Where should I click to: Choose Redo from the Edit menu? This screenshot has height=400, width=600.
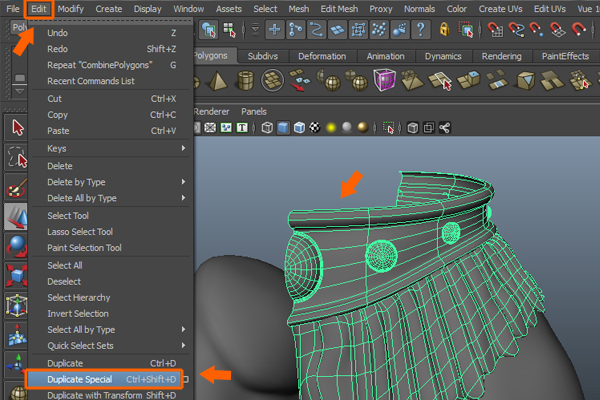pos(110,49)
